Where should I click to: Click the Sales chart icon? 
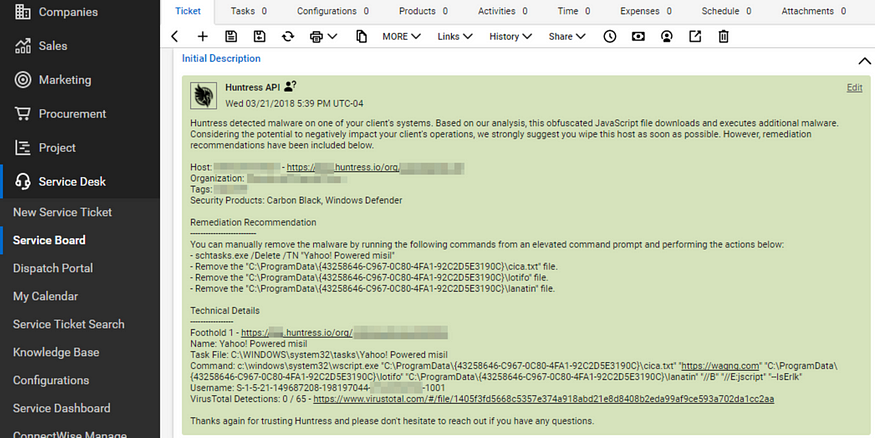tap(23, 46)
